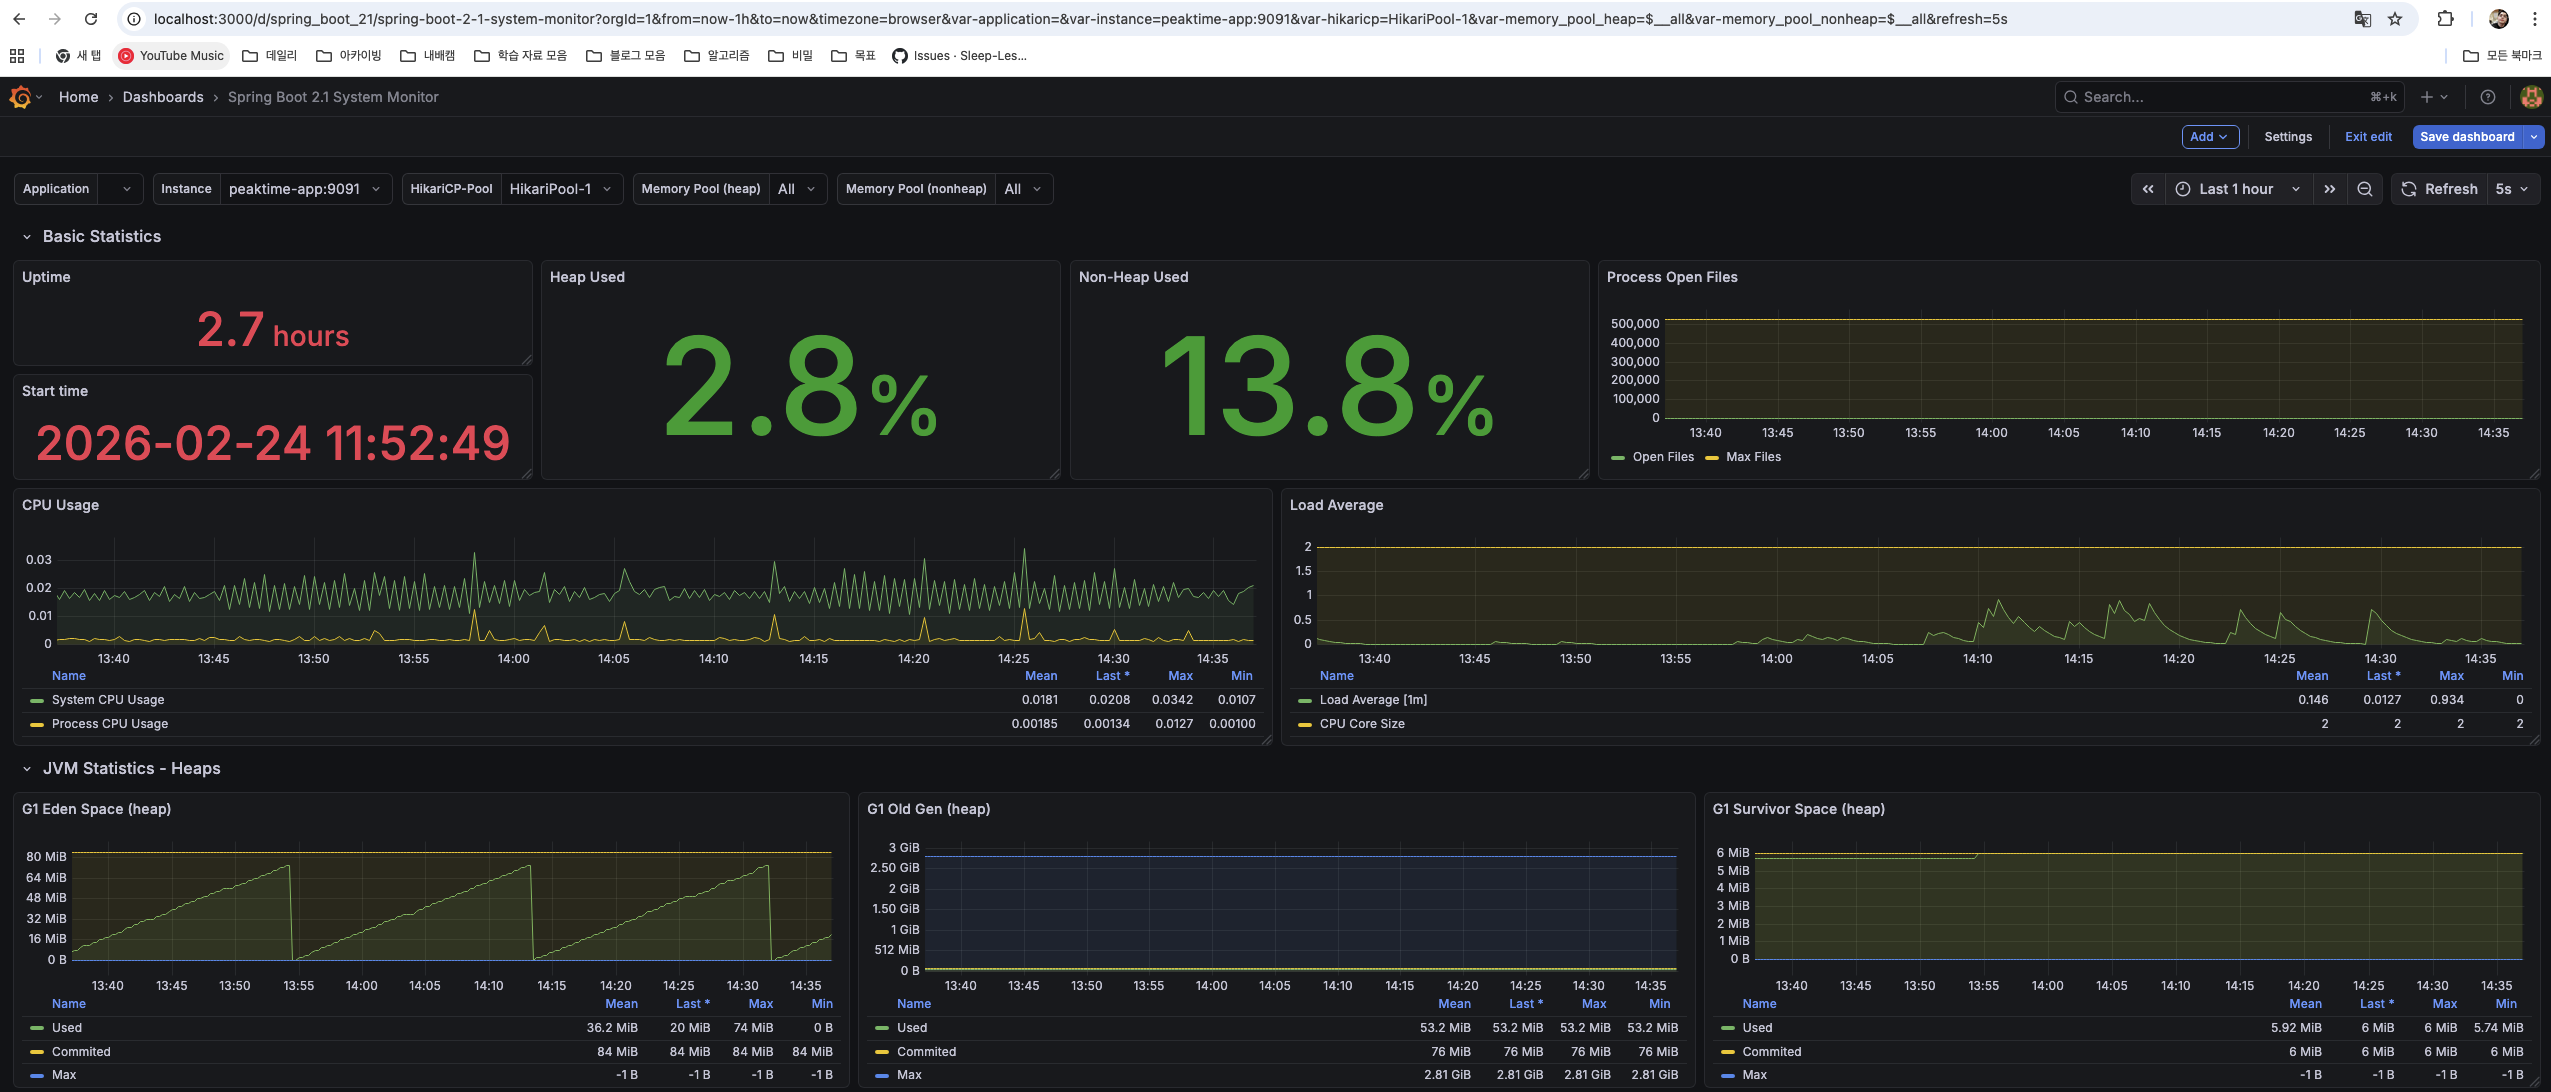Viewport: 2551px width, 1092px height.
Task: Collapse the JVM Statistics - Heaps row
Action: 27,769
